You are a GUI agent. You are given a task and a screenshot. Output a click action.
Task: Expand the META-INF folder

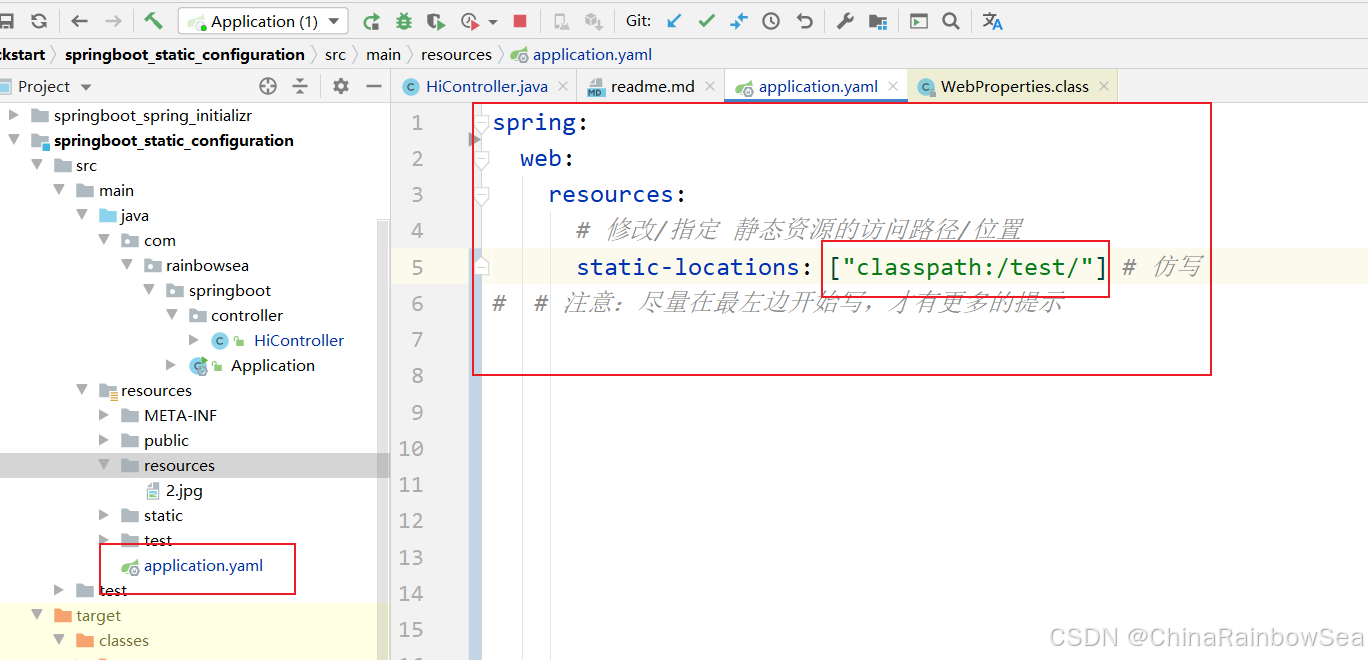pyautogui.click(x=105, y=415)
